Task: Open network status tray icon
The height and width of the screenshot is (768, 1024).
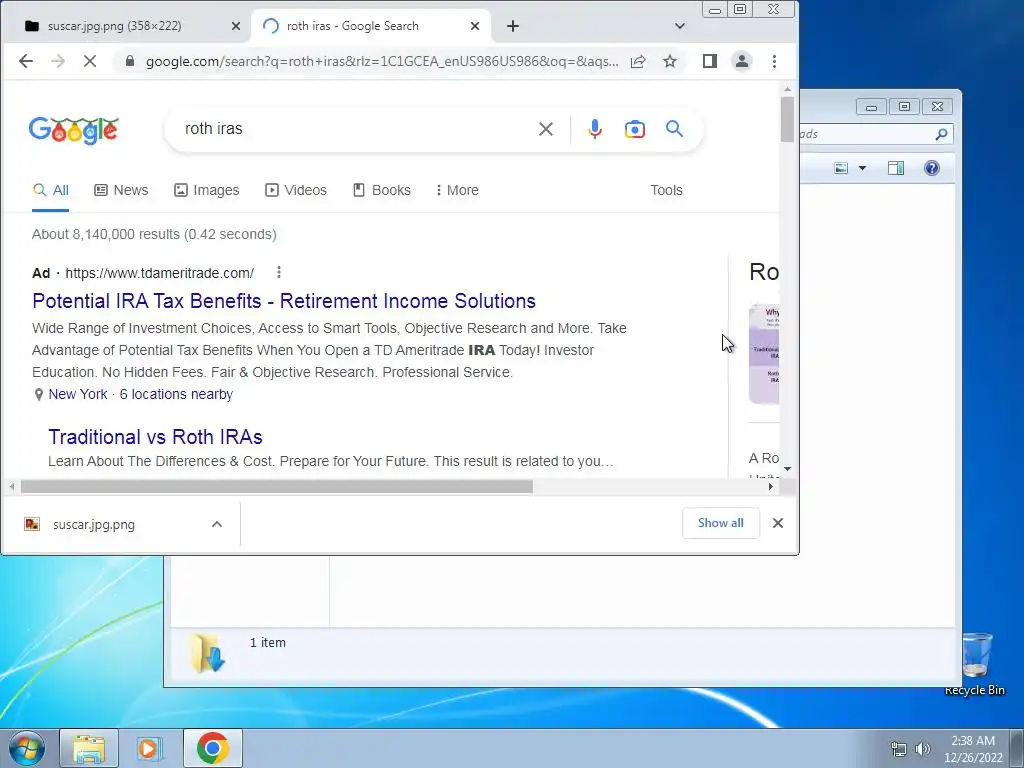Action: pos(899,749)
